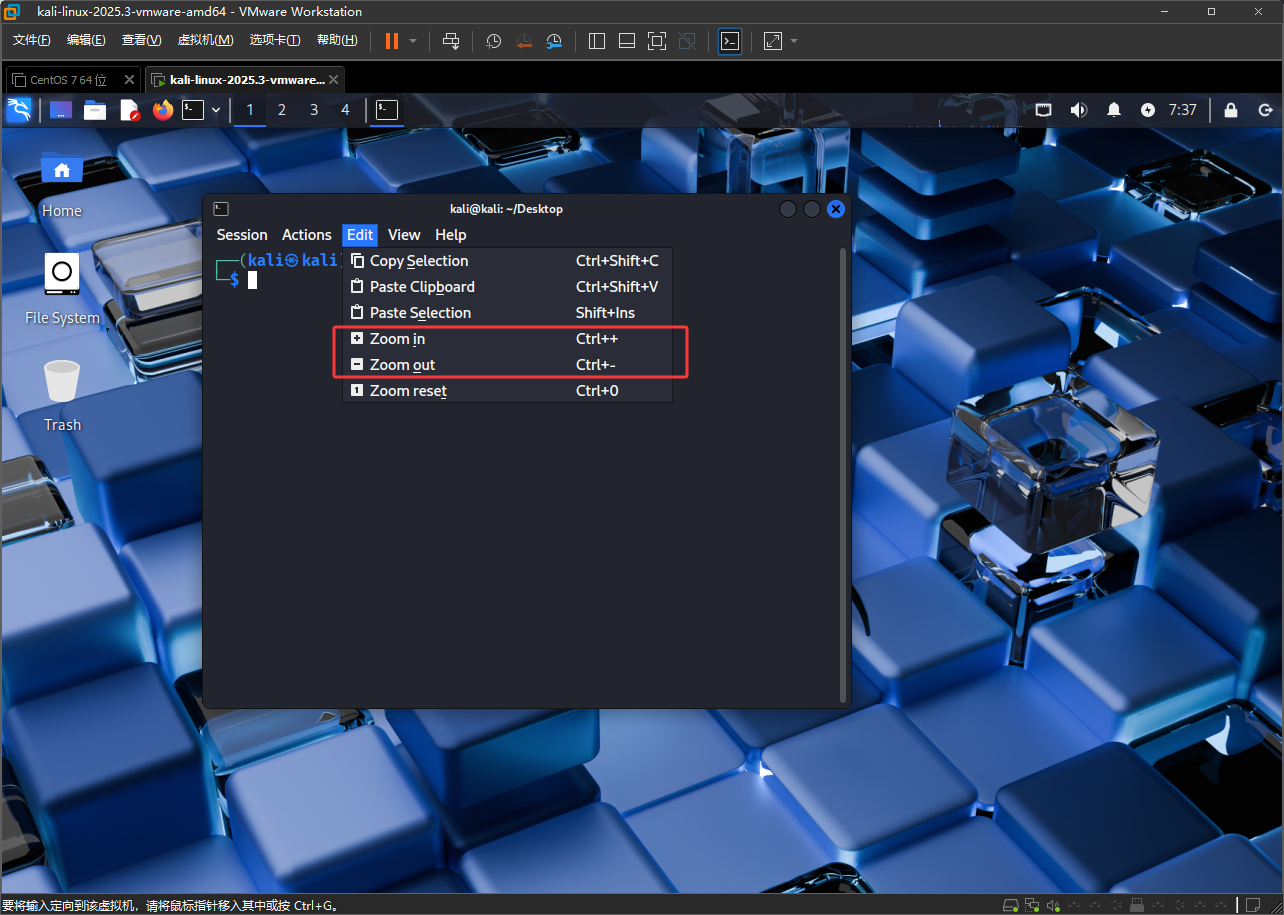Choose Zoom in from the Edit menu

click(507, 339)
